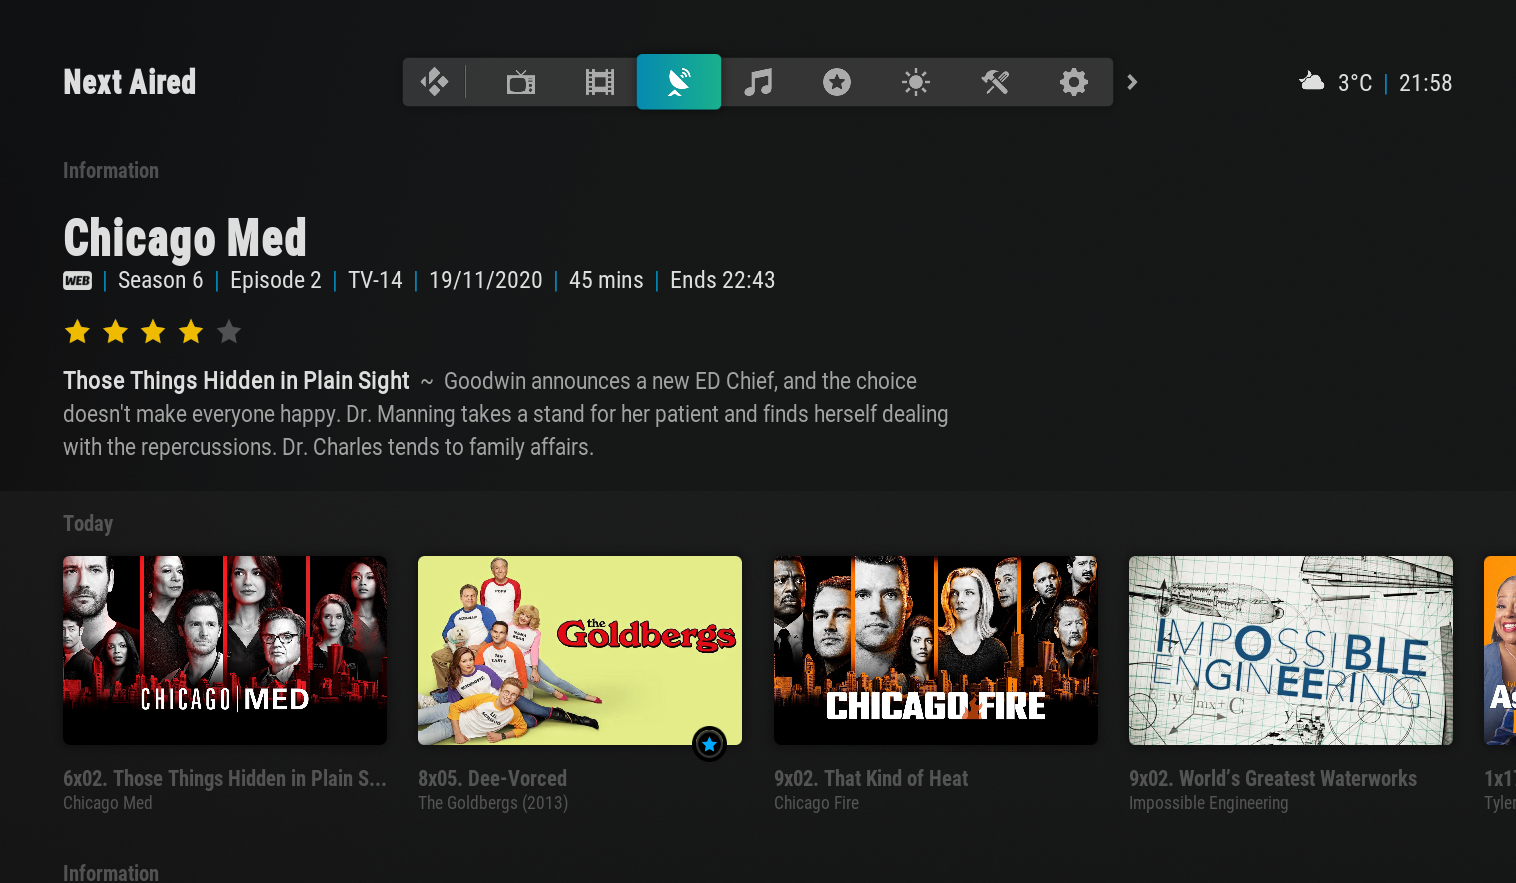1516x883 pixels.
Task: Open the Favourites star icon
Action: pyautogui.click(x=837, y=82)
